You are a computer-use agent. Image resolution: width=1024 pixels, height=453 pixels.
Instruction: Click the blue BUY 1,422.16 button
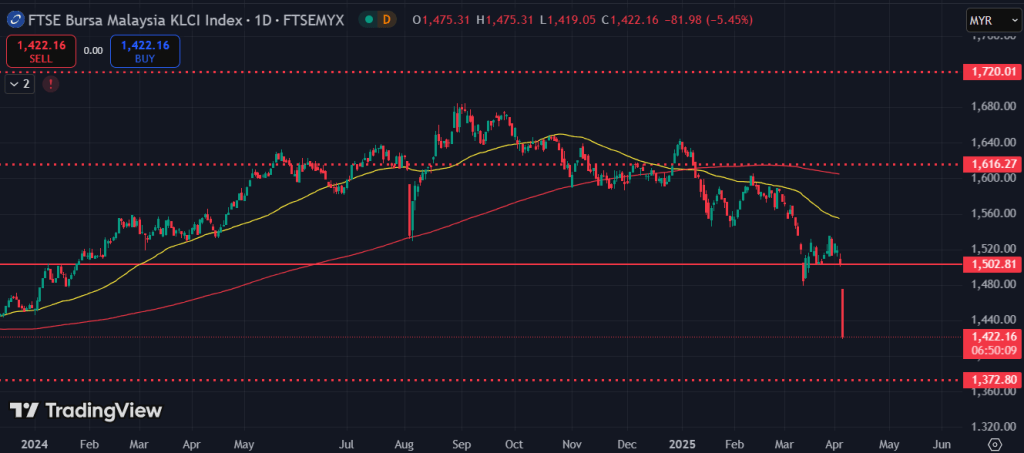click(x=146, y=51)
